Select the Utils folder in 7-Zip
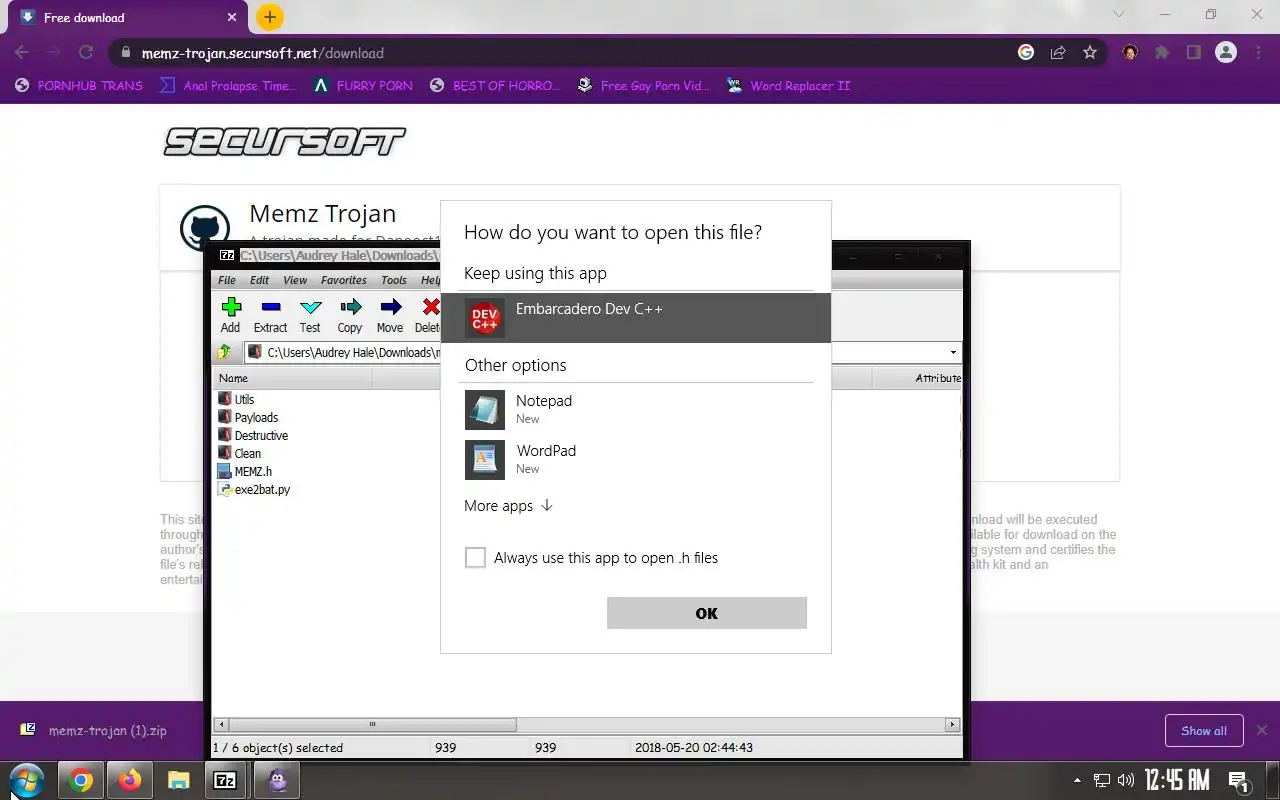The image size is (1280, 800). (x=236, y=399)
